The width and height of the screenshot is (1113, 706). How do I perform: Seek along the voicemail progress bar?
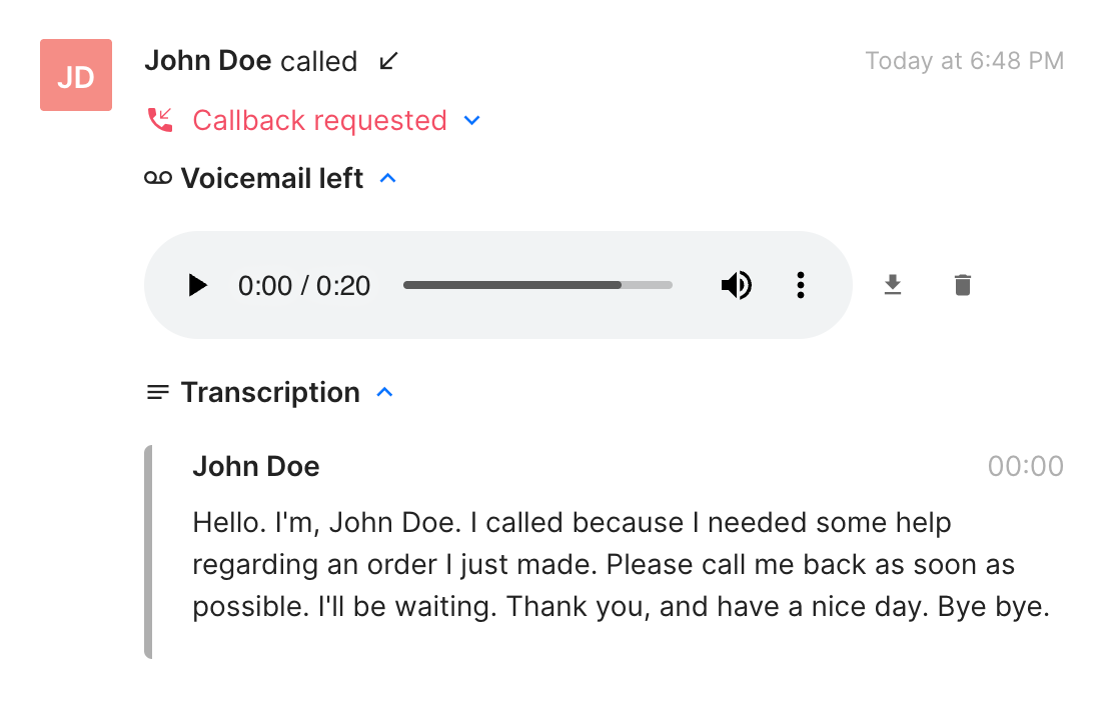click(537, 285)
